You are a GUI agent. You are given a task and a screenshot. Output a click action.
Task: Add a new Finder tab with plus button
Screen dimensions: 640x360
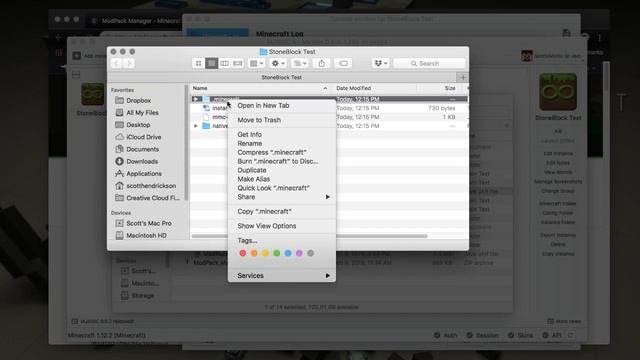point(463,77)
